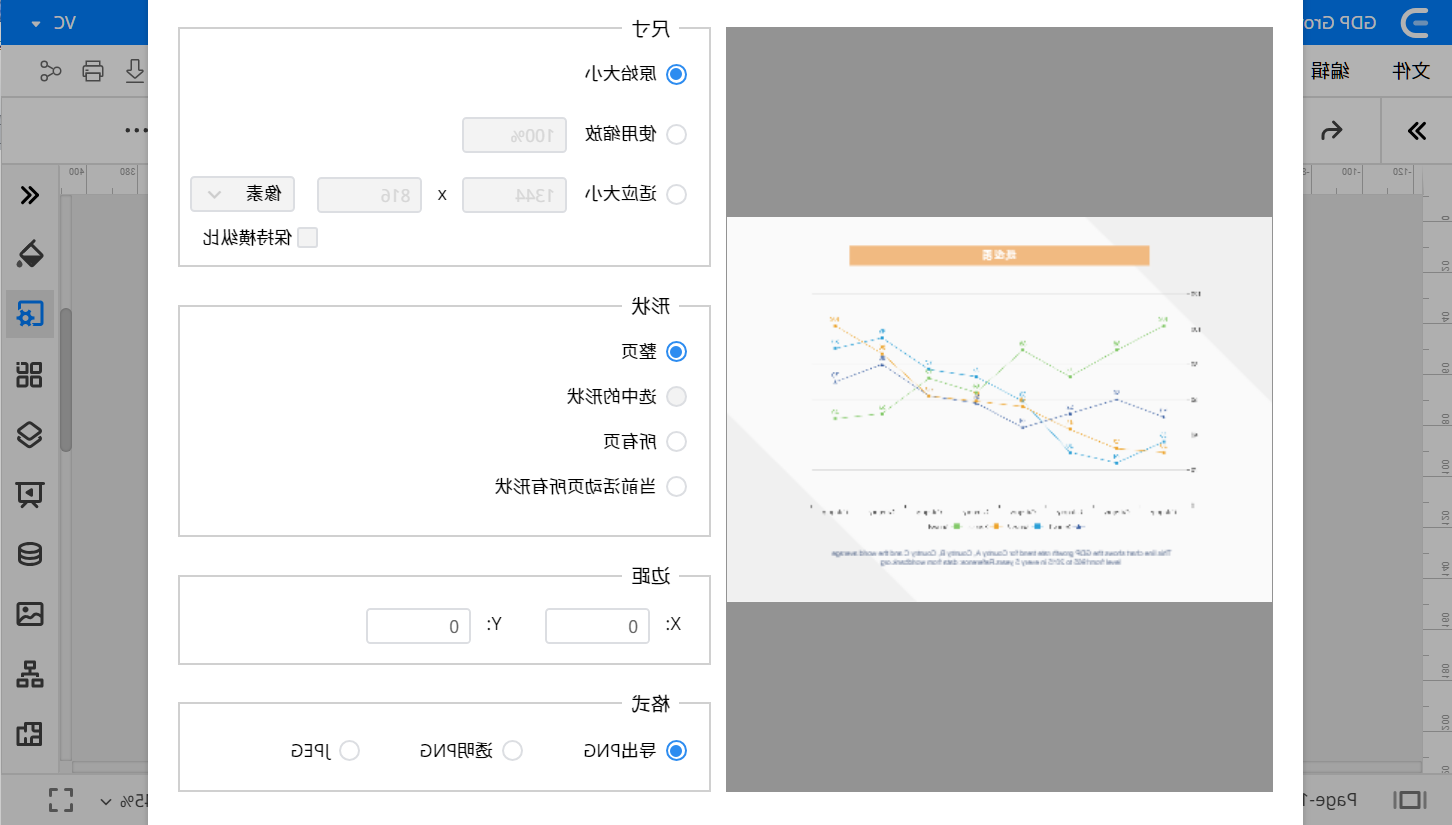Screen dimensions: 1452x825
Task: Switch to the Page-1 tab
Action: click(1328, 800)
